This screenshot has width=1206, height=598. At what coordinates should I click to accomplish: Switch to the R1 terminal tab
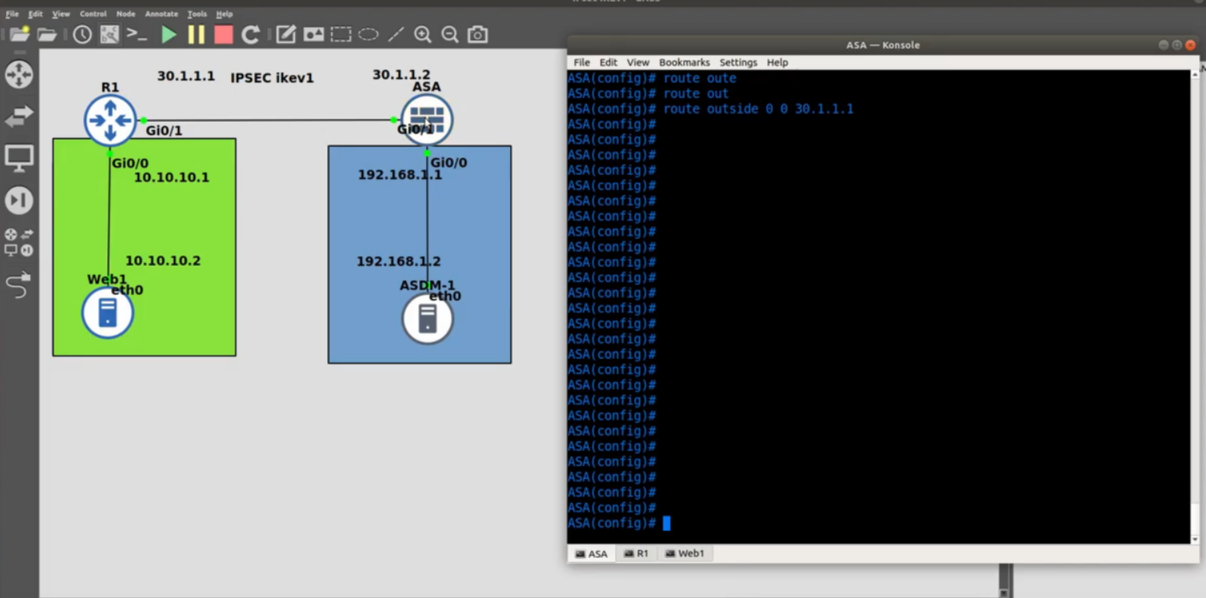[636, 553]
